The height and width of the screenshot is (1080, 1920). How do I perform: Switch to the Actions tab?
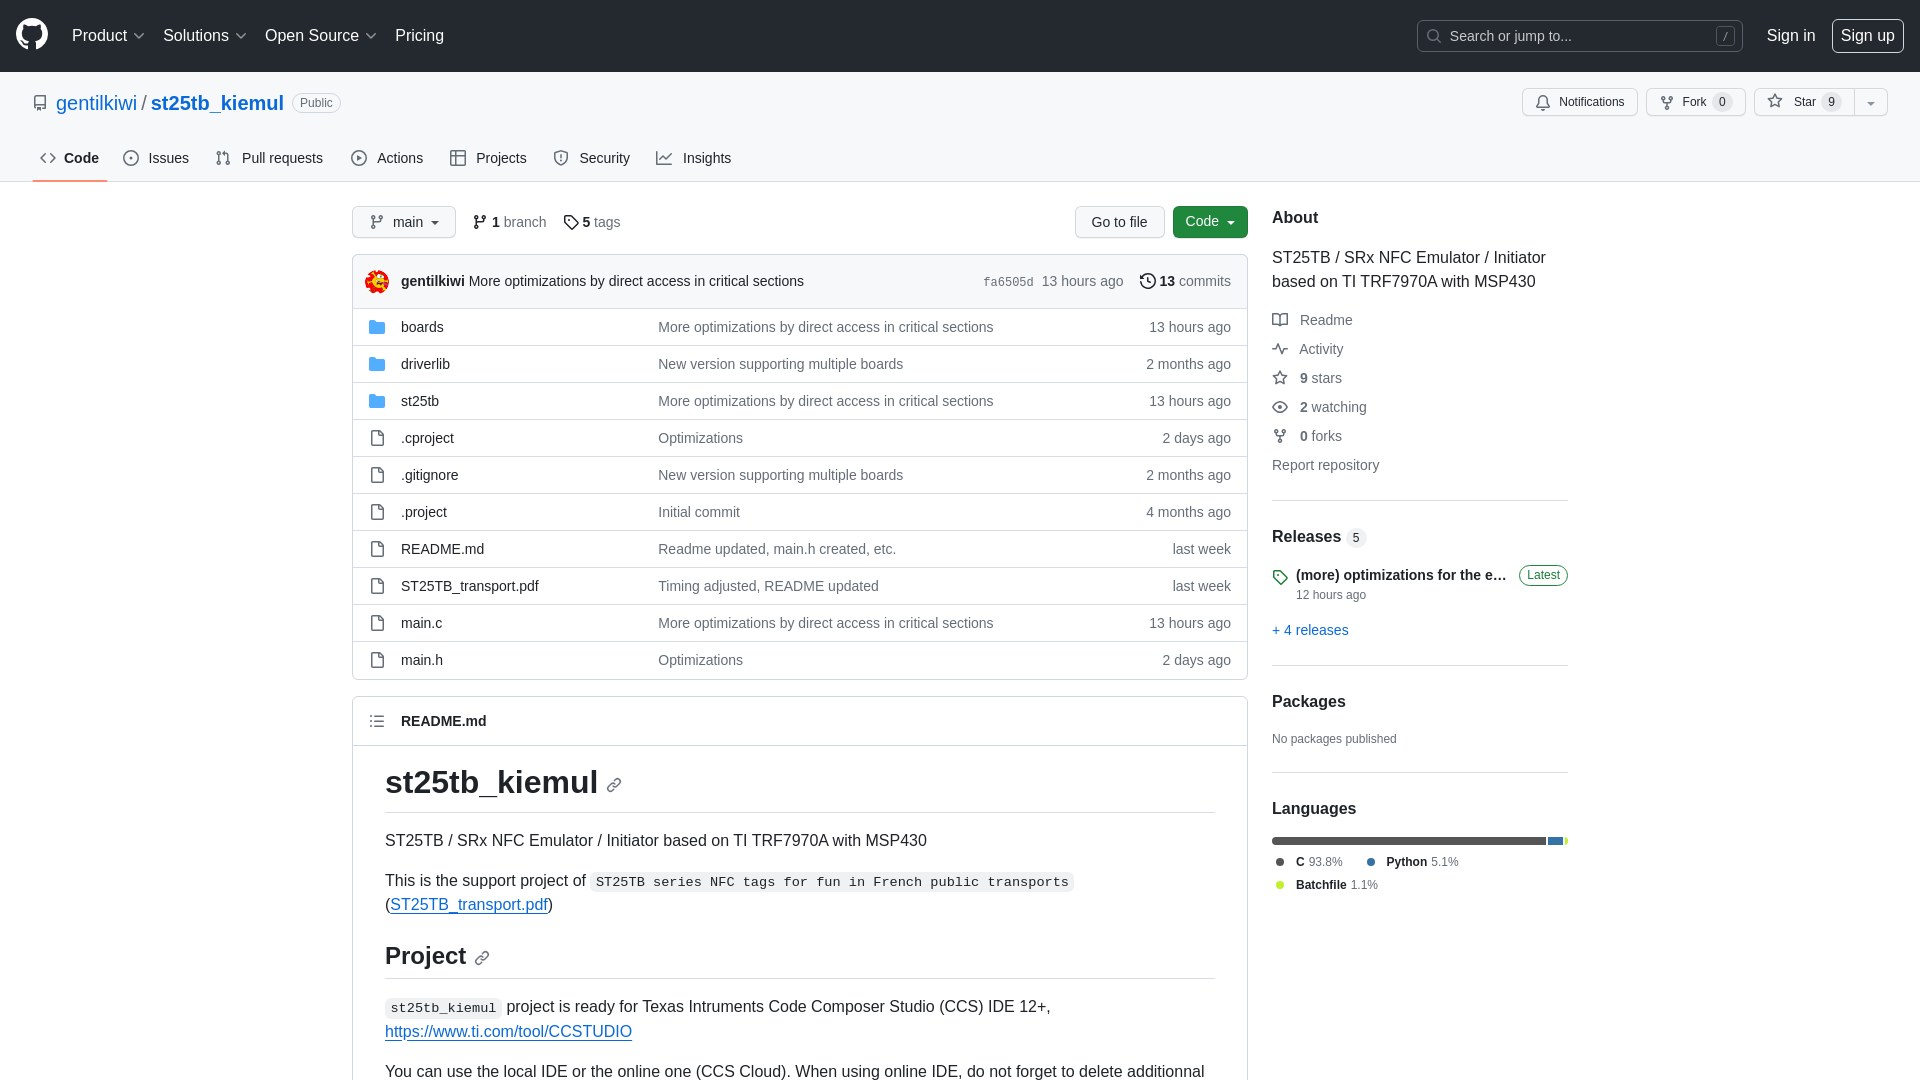[x=387, y=158]
